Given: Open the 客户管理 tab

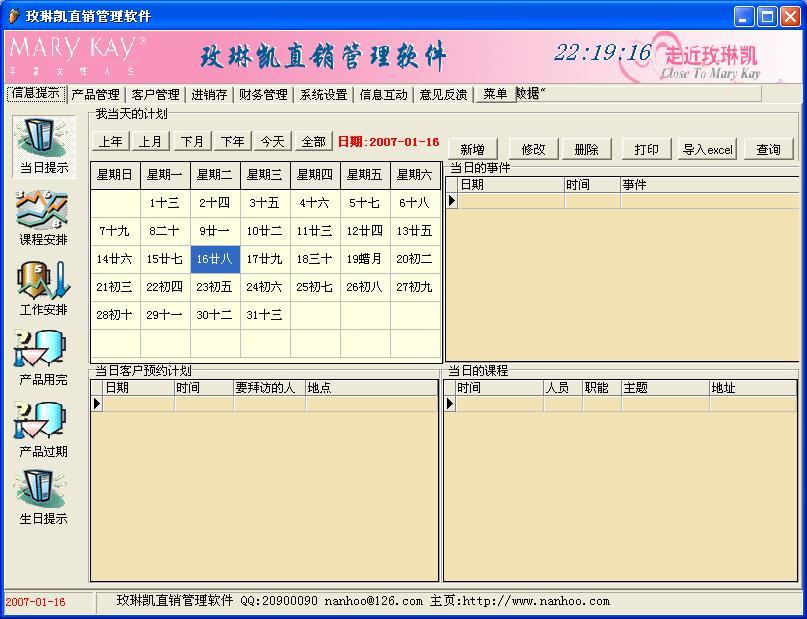Looking at the screenshot, I should pyautogui.click(x=155, y=95).
